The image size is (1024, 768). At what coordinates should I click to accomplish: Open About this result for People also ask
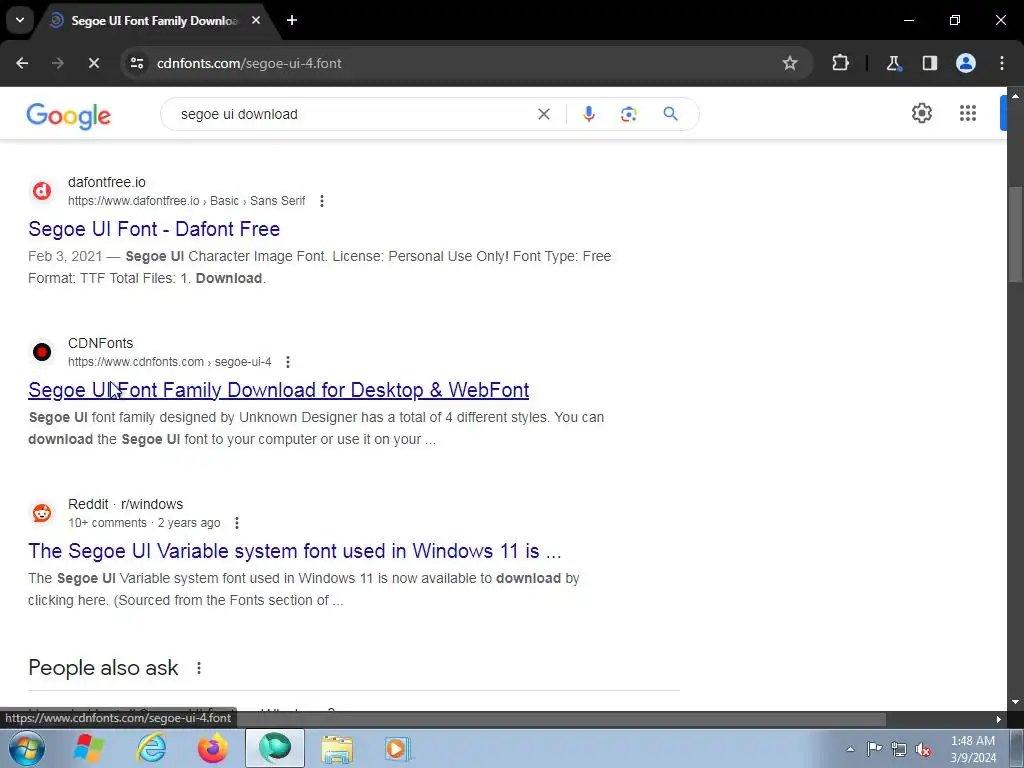pos(199,668)
